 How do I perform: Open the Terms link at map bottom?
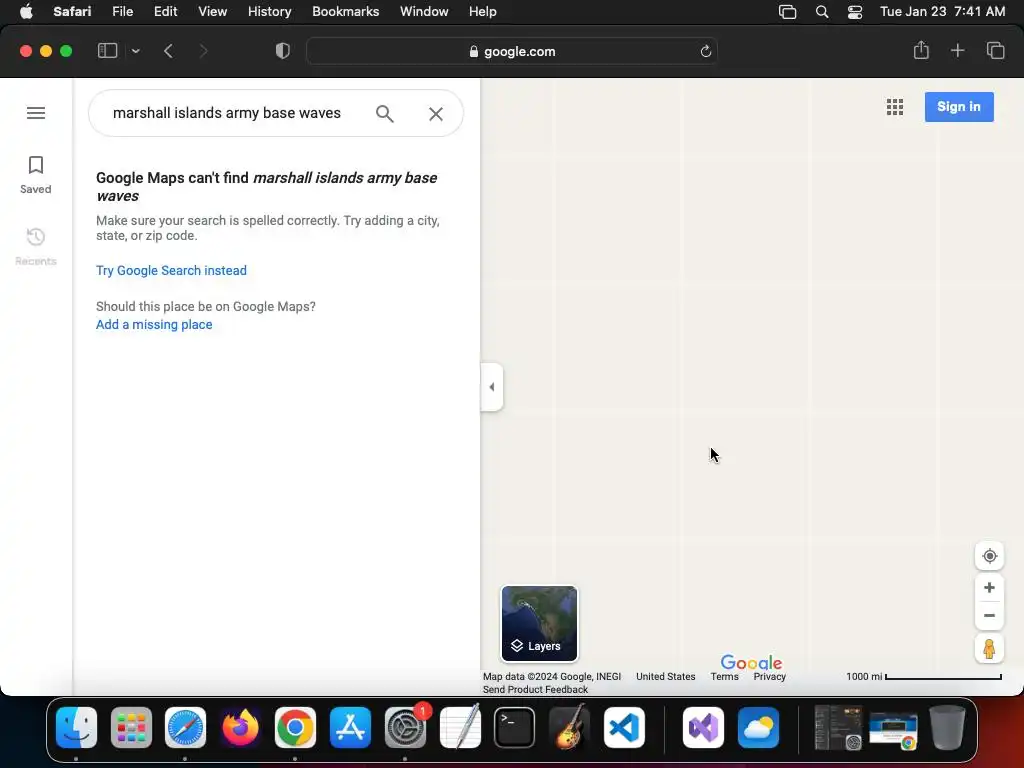(724, 677)
